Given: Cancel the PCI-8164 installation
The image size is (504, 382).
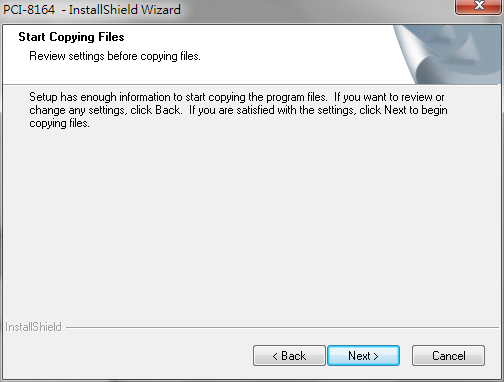Looking at the screenshot, I should pyautogui.click(x=448, y=356).
